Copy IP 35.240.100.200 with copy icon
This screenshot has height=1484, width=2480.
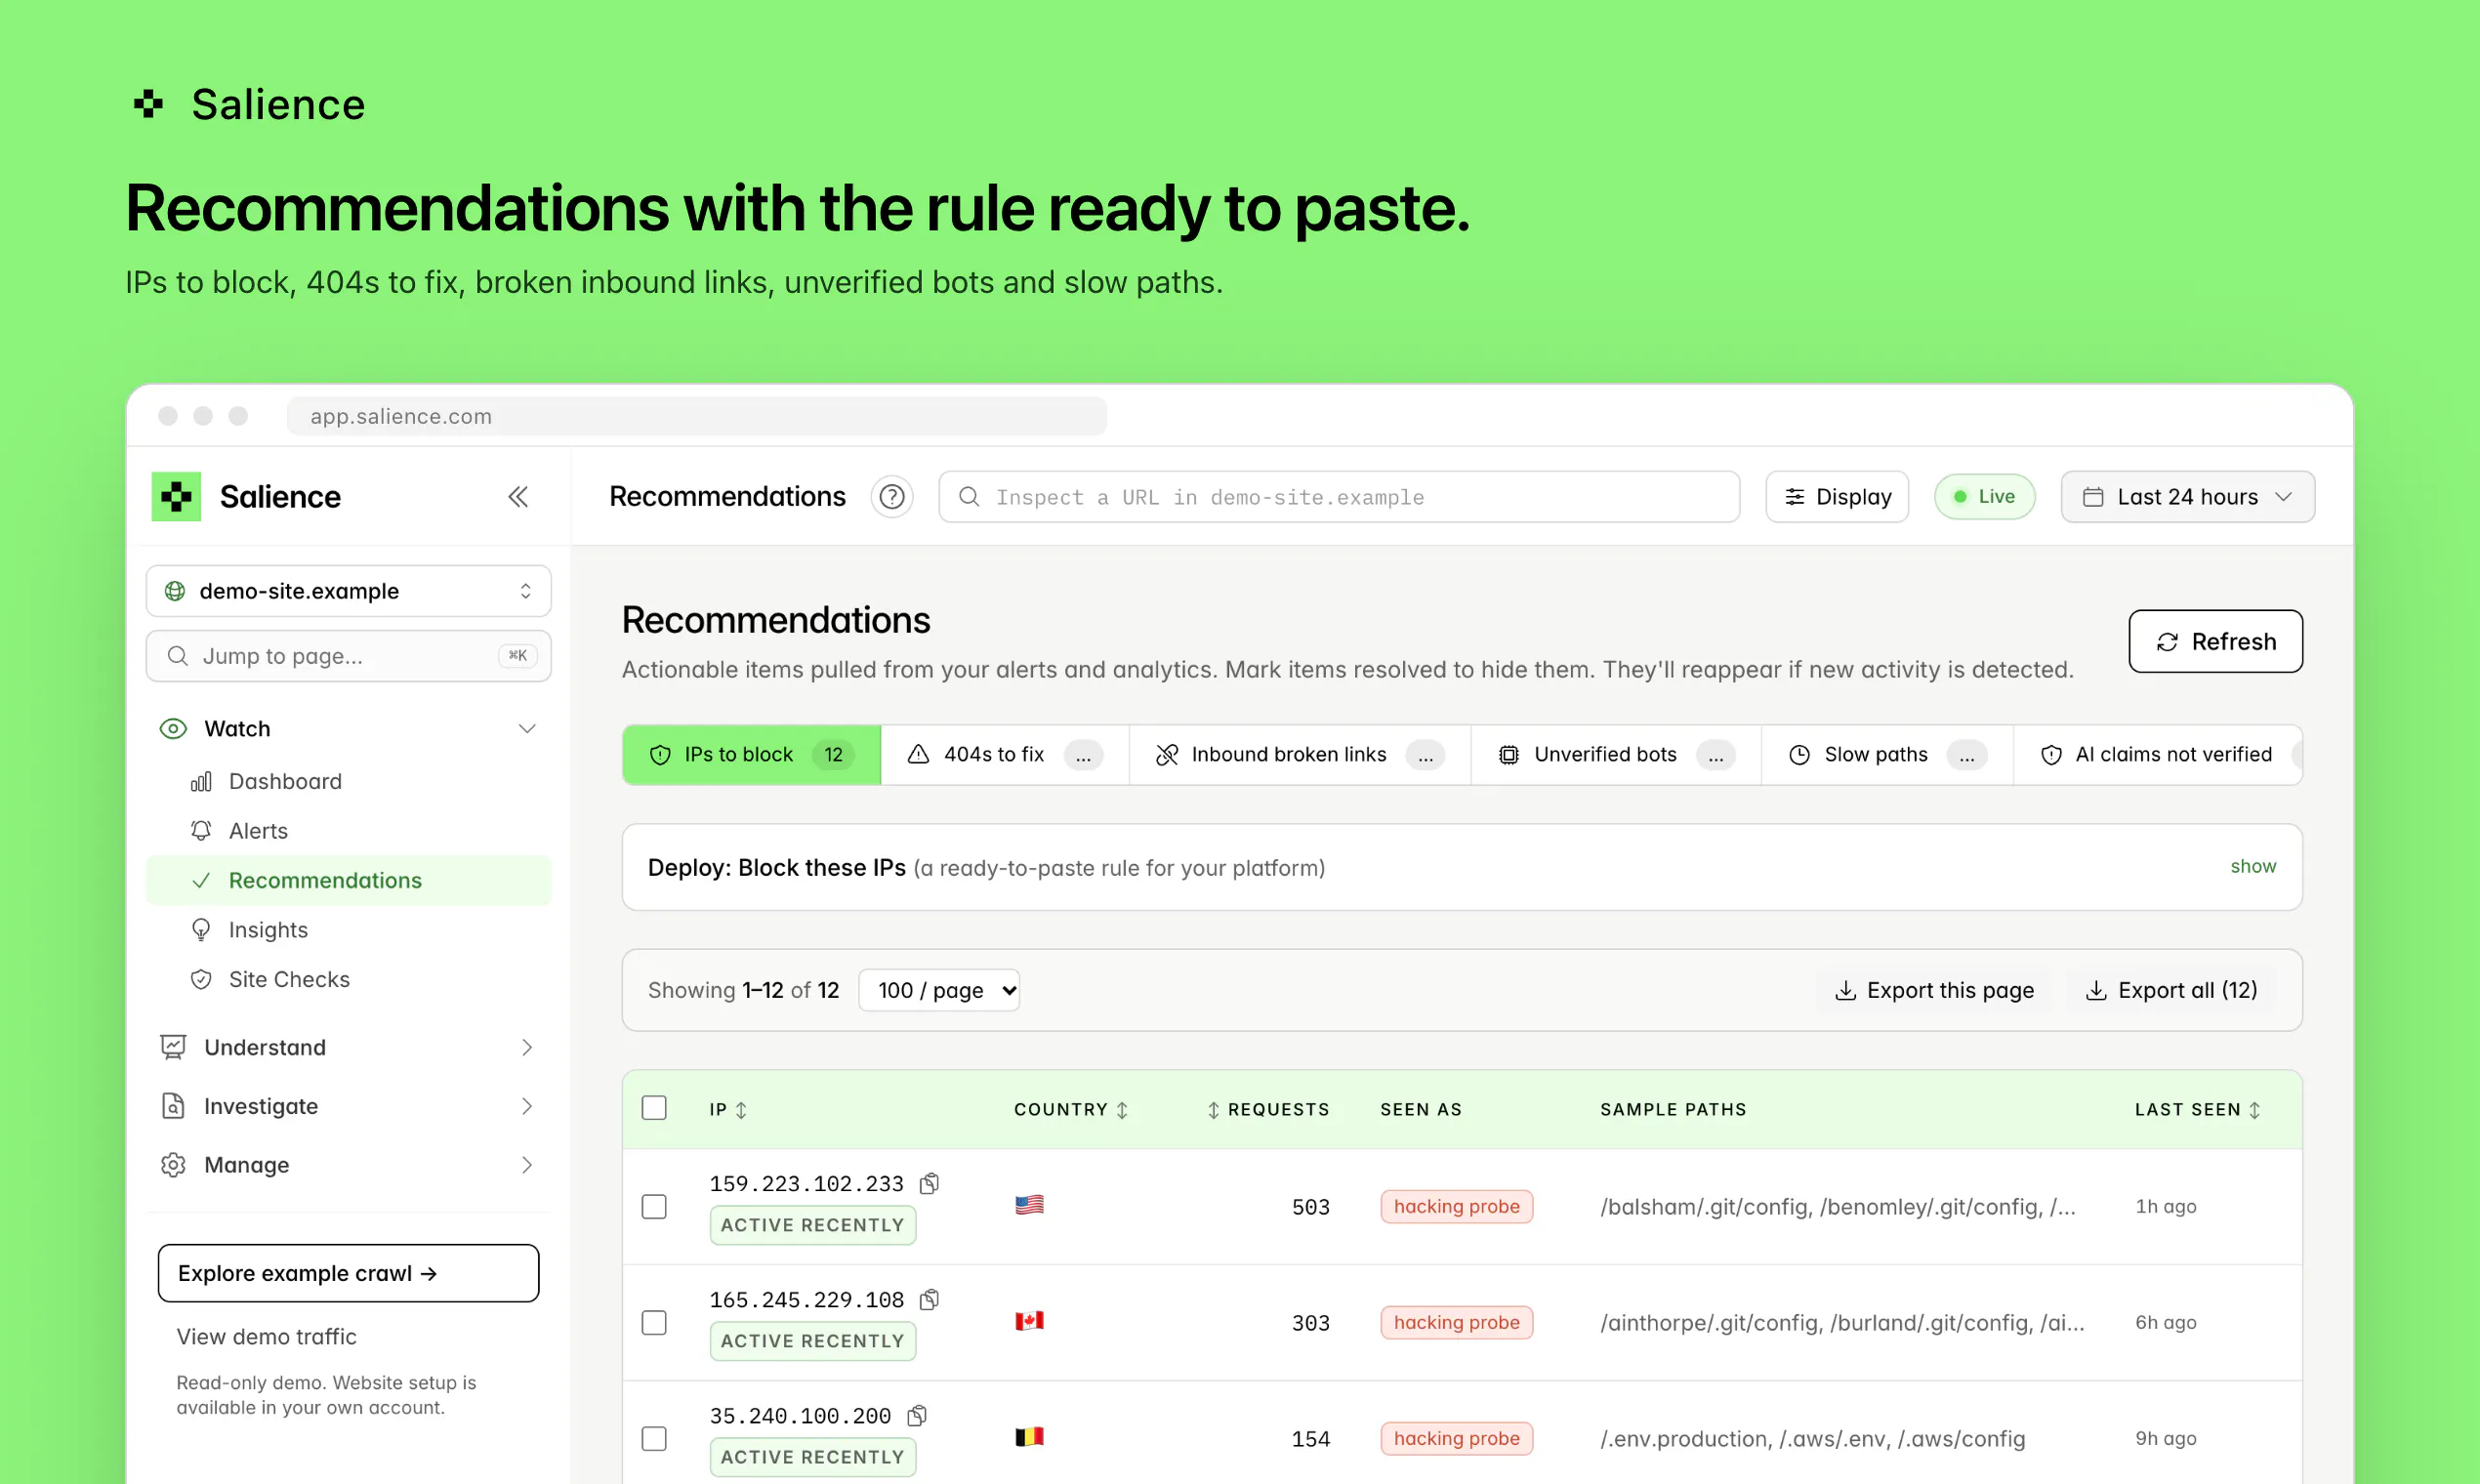pyautogui.click(x=916, y=1415)
